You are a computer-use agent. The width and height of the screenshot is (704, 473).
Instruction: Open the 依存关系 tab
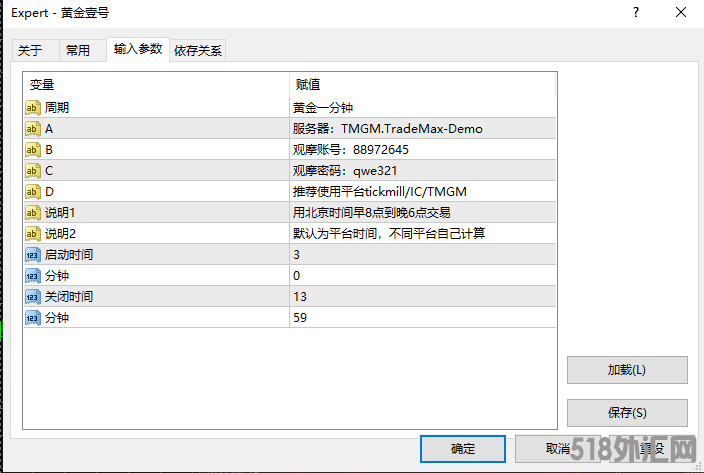point(198,50)
